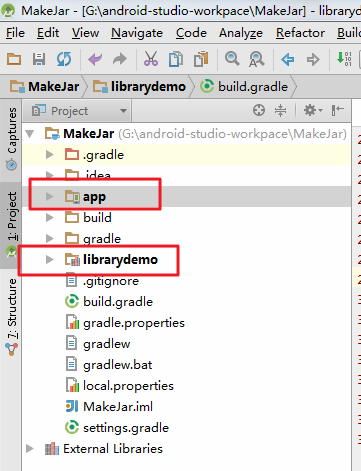Open the Refactor menu

pyautogui.click(x=300, y=33)
